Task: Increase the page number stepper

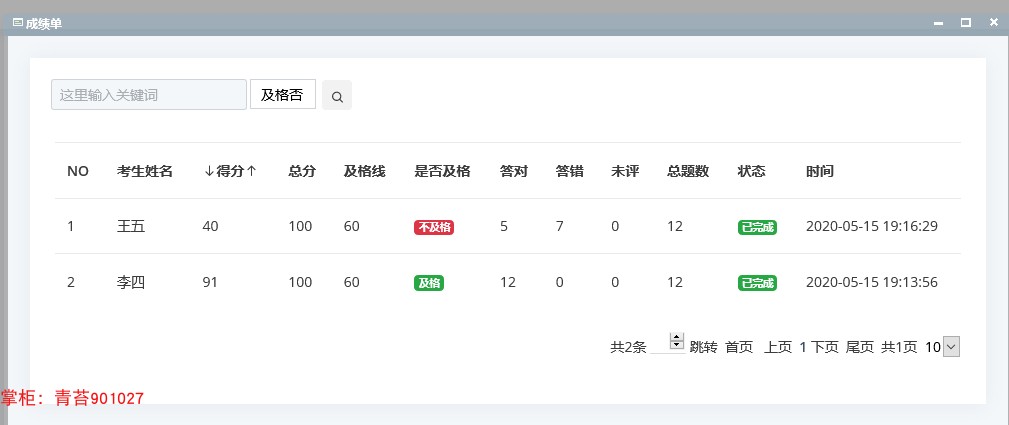Action: tap(676, 337)
